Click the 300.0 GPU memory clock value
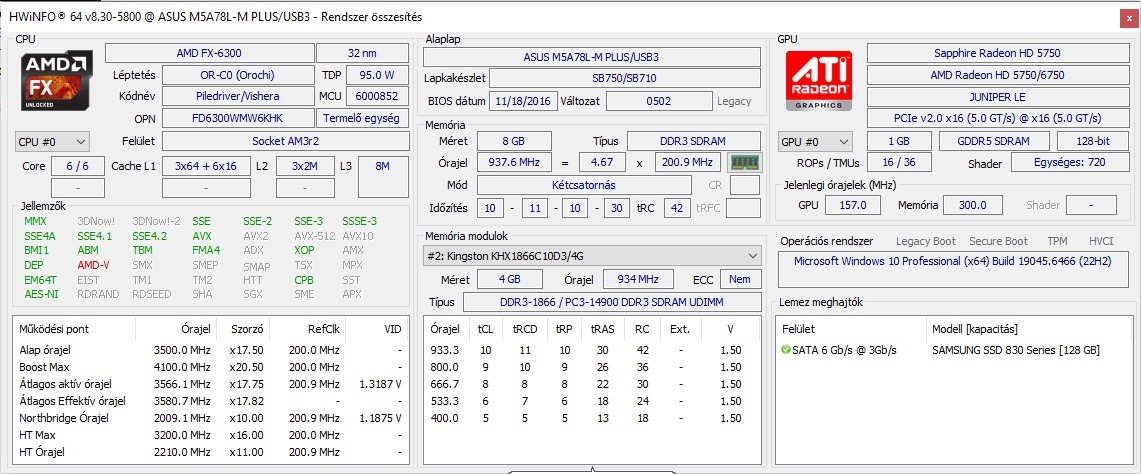The width and height of the screenshot is (1141, 474). coord(971,205)
